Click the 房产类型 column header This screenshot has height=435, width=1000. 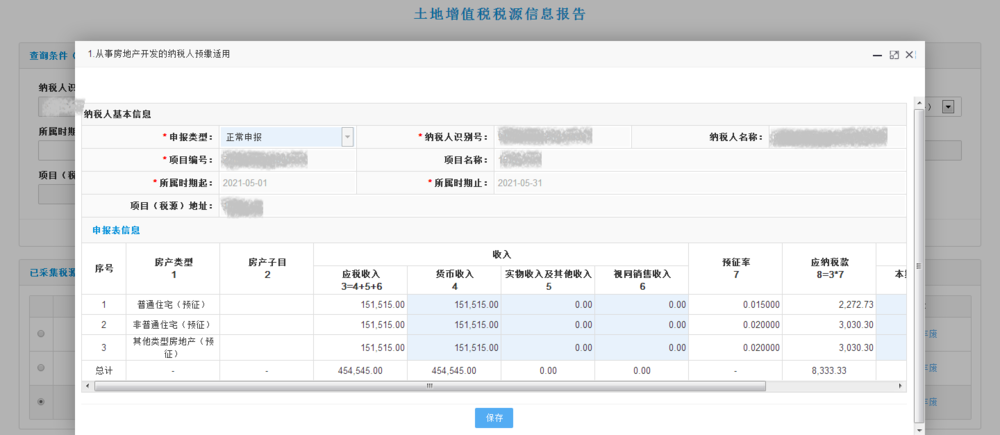tap(172, 268)
